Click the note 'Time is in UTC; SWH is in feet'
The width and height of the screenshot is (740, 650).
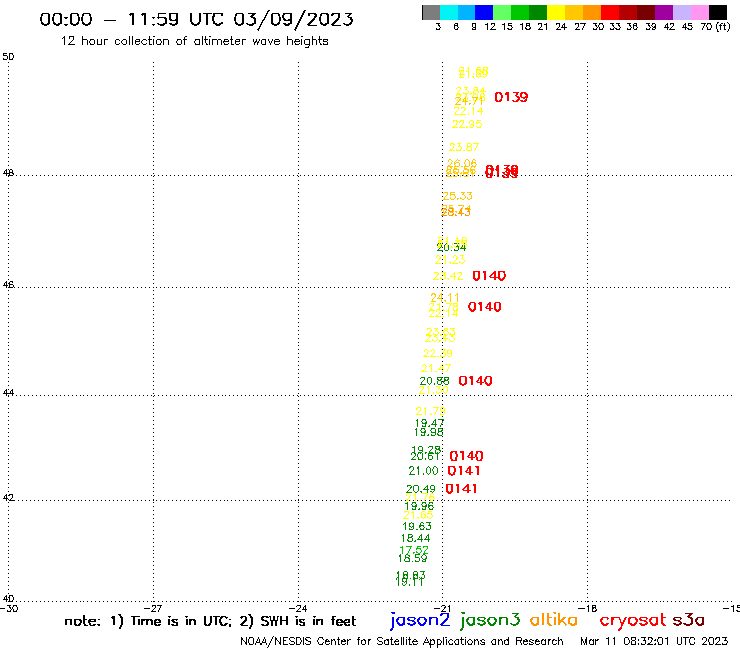click(210, 621)
